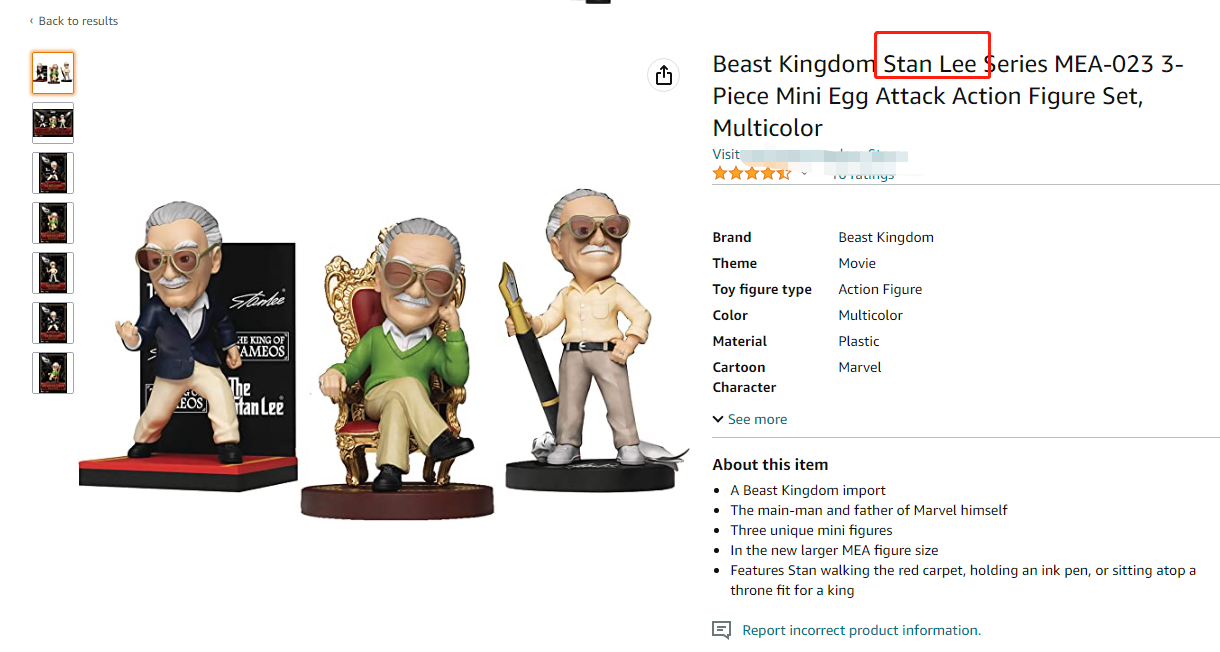Click the main Stan Lee figures product image
Screen dimensions: 1220x652
click(384, 355)
